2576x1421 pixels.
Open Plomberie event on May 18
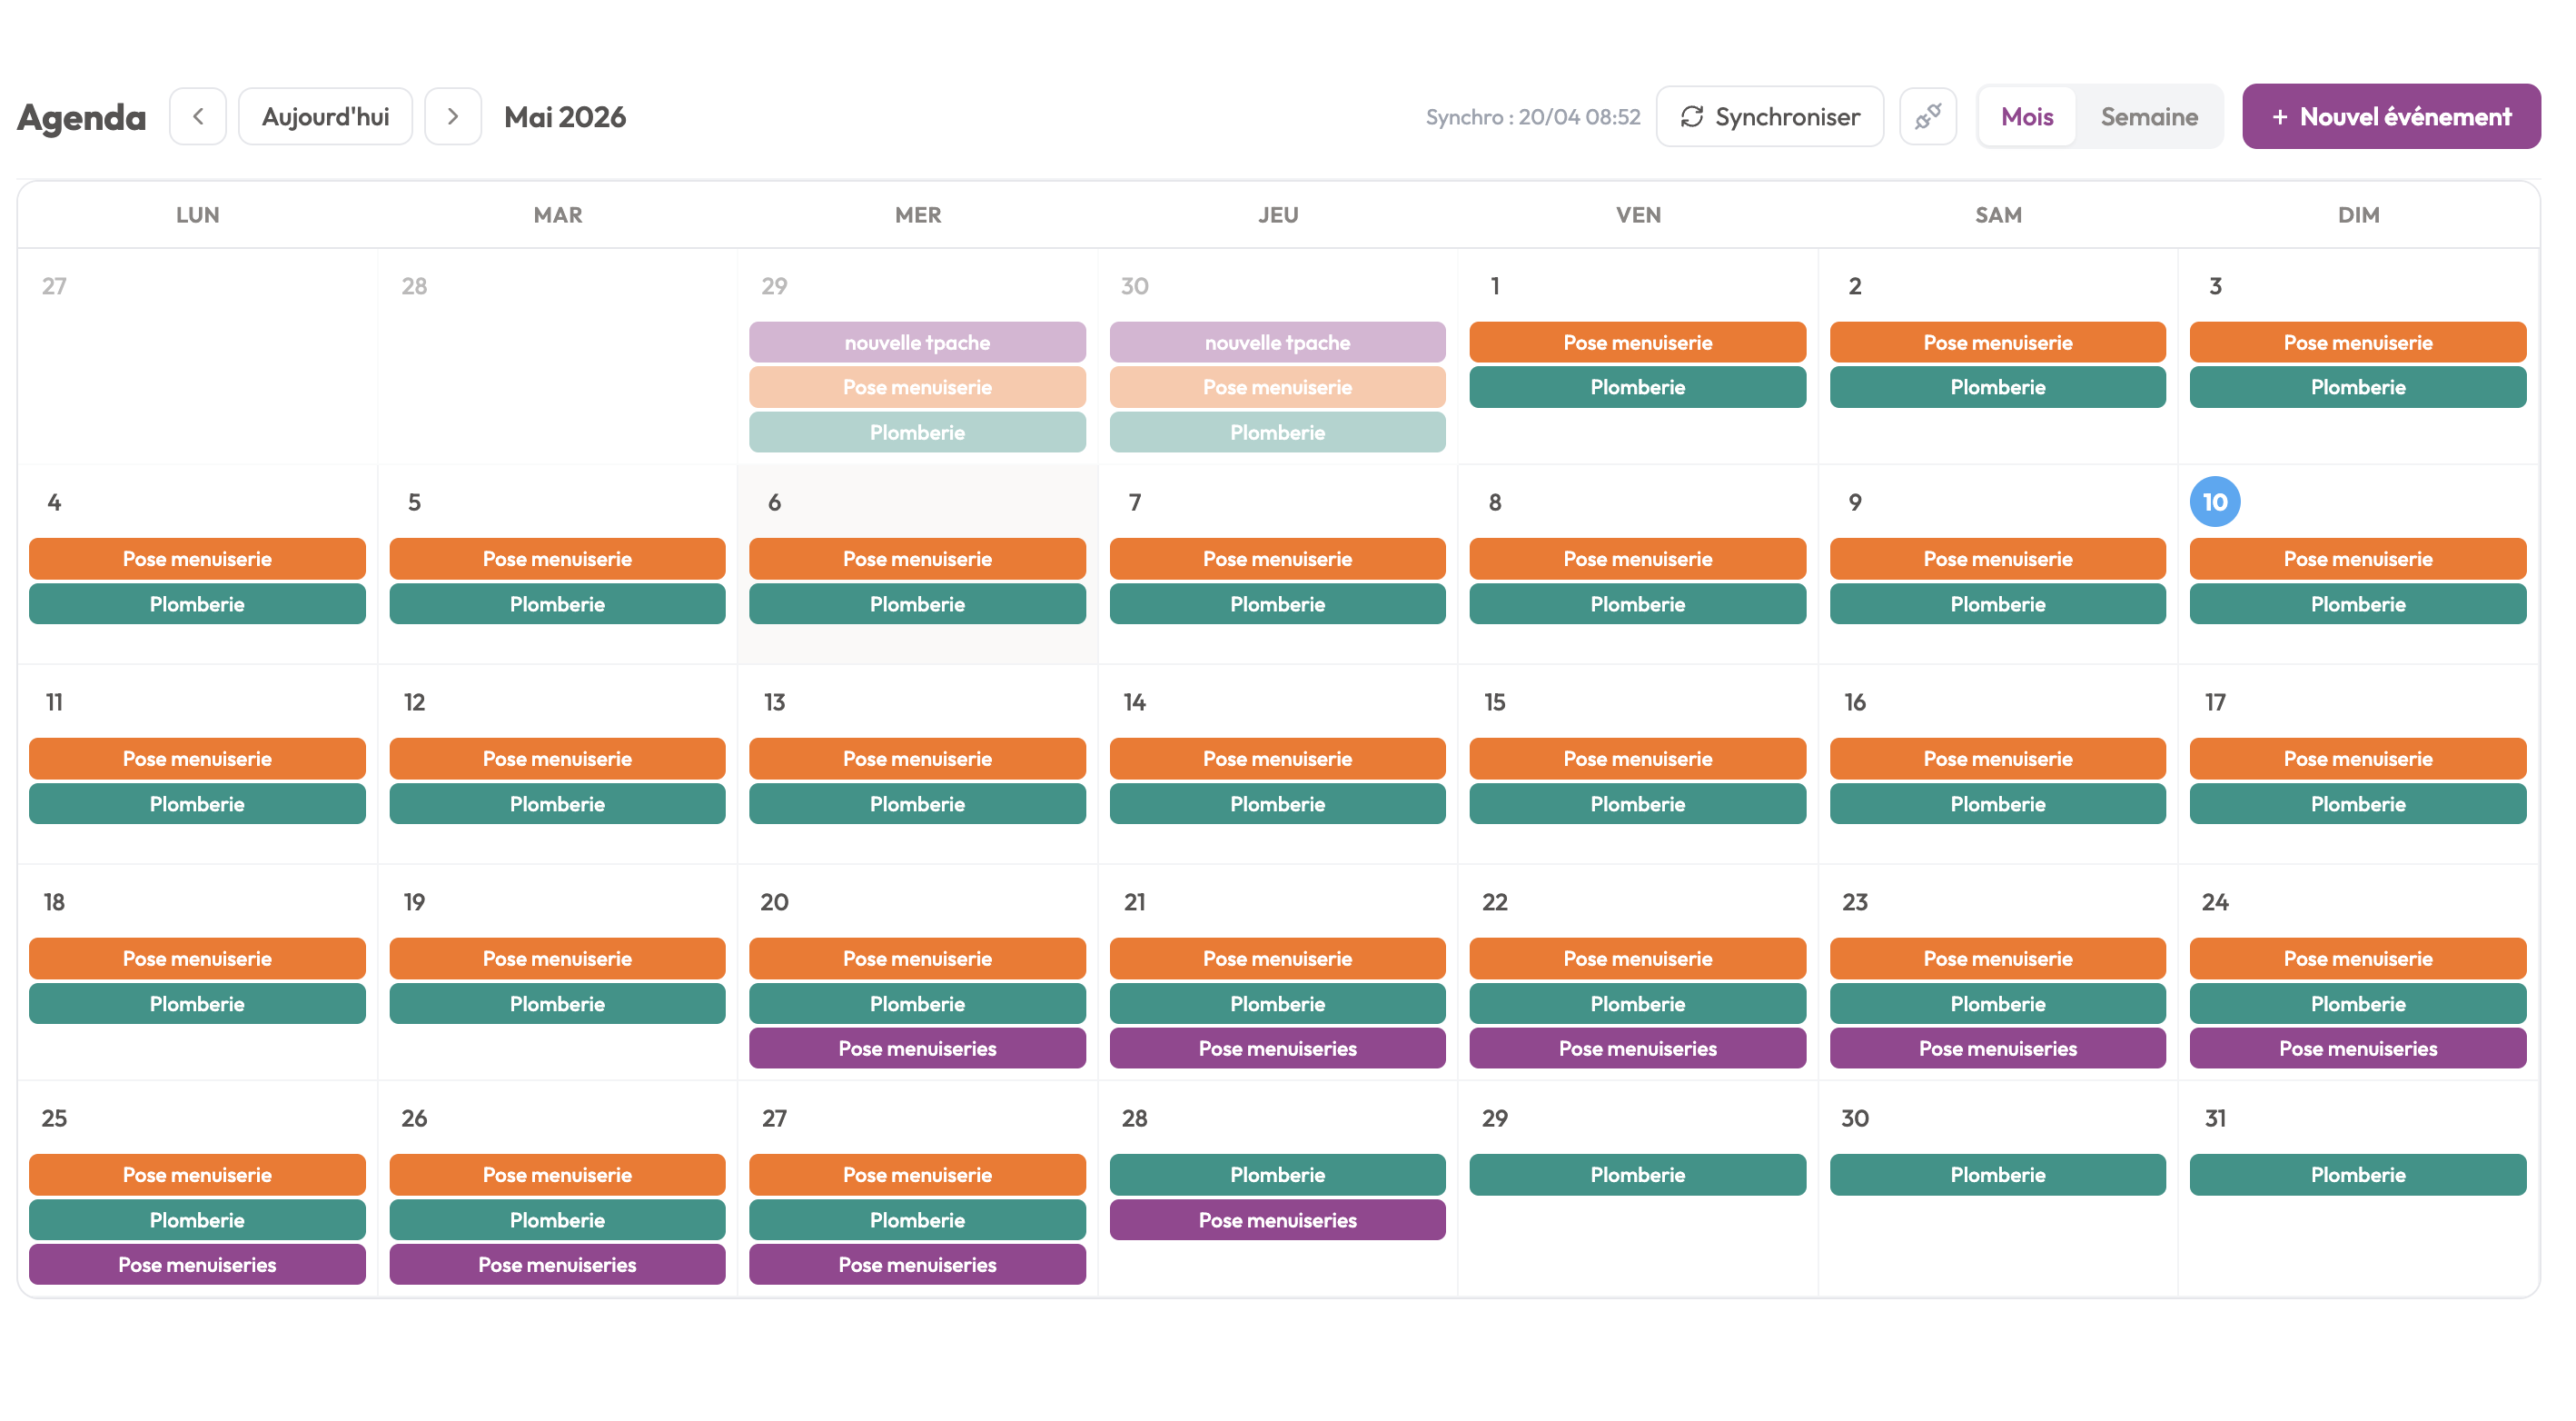tap(197, 1004)
